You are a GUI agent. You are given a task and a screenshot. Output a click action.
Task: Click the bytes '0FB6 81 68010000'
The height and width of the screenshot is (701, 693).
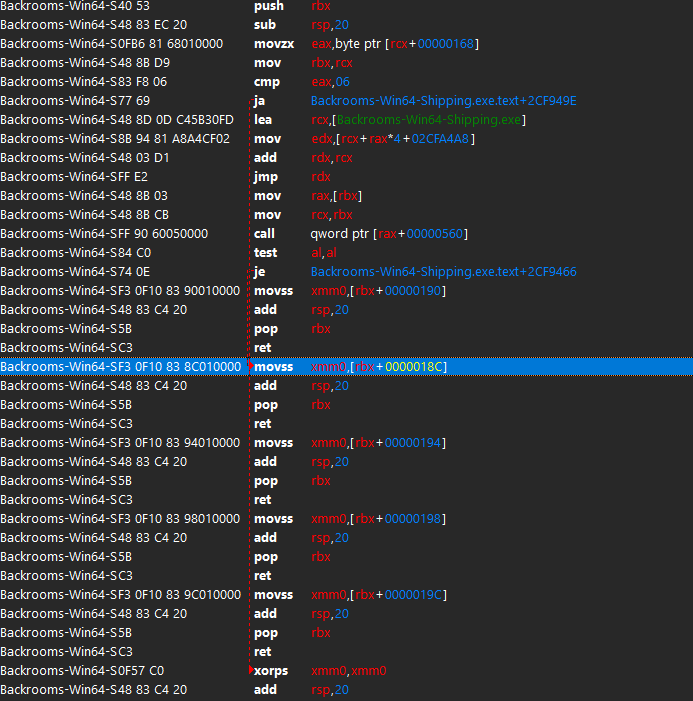pyautogui.click(x=171, y=44)
